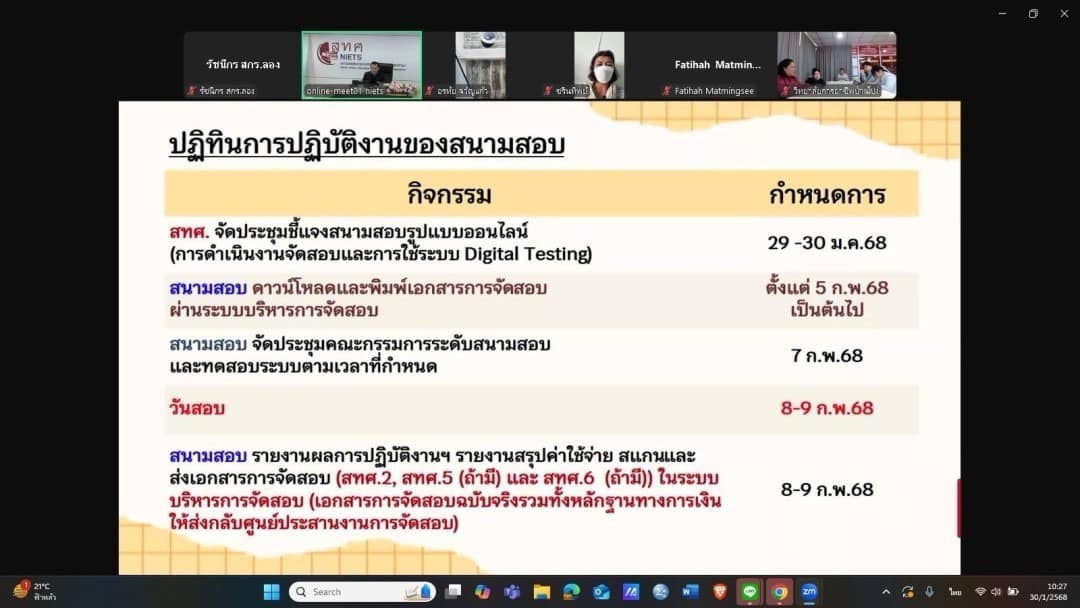This screenshot has height=608, width=1080.
Task: Open File Explorer from taskbar
Action: 541,592
